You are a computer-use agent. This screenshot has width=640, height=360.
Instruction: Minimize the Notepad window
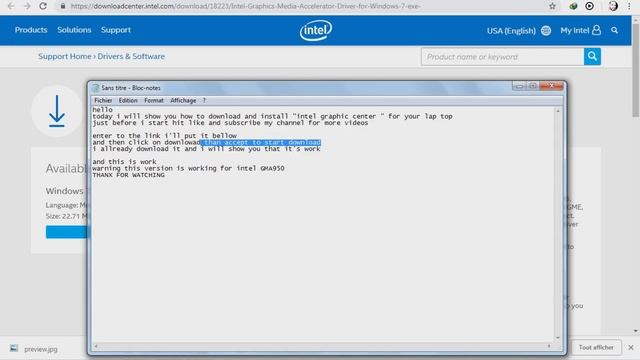pyautogui.click(x=519, y=86)
